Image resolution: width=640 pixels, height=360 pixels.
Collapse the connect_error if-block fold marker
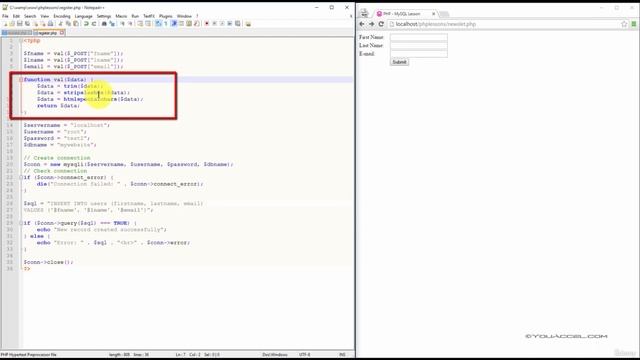click(x=21, y=178)
